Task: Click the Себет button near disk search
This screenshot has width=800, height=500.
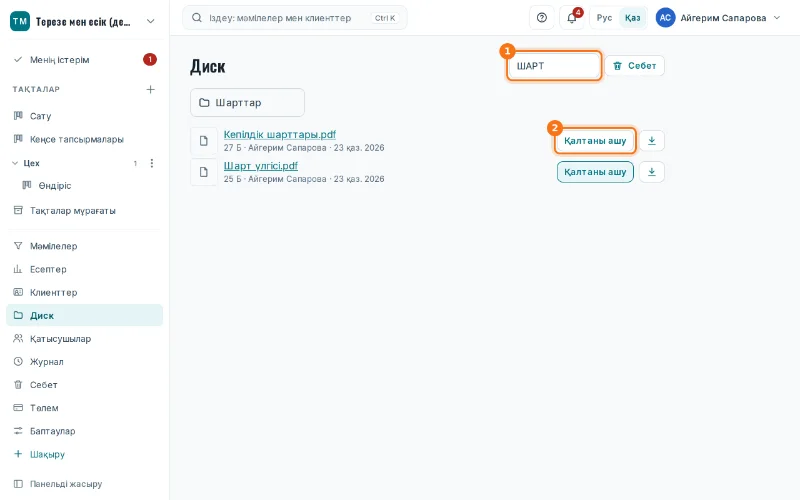Action: click(635, 66)
